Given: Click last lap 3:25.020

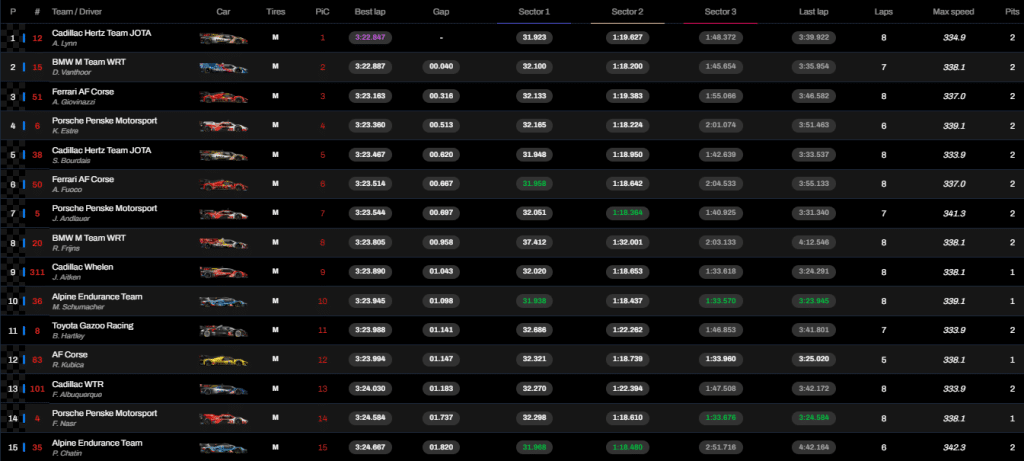Looking at the screenshot, I should (814, 359).
